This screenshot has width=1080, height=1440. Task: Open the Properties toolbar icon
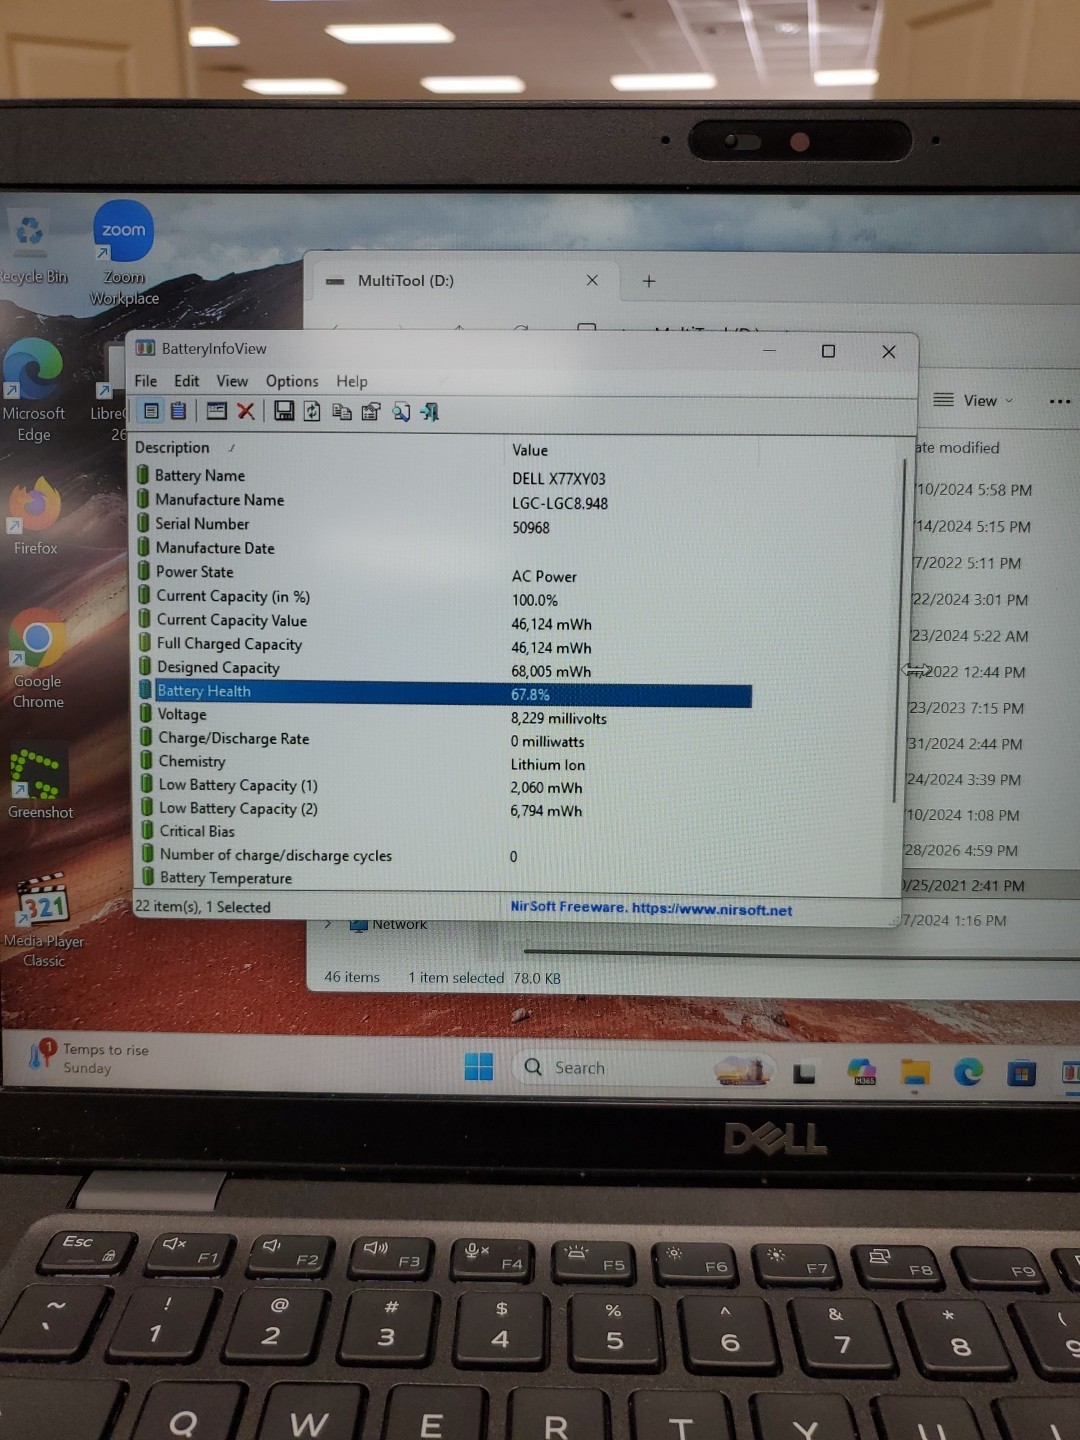[x=371, y=412]
